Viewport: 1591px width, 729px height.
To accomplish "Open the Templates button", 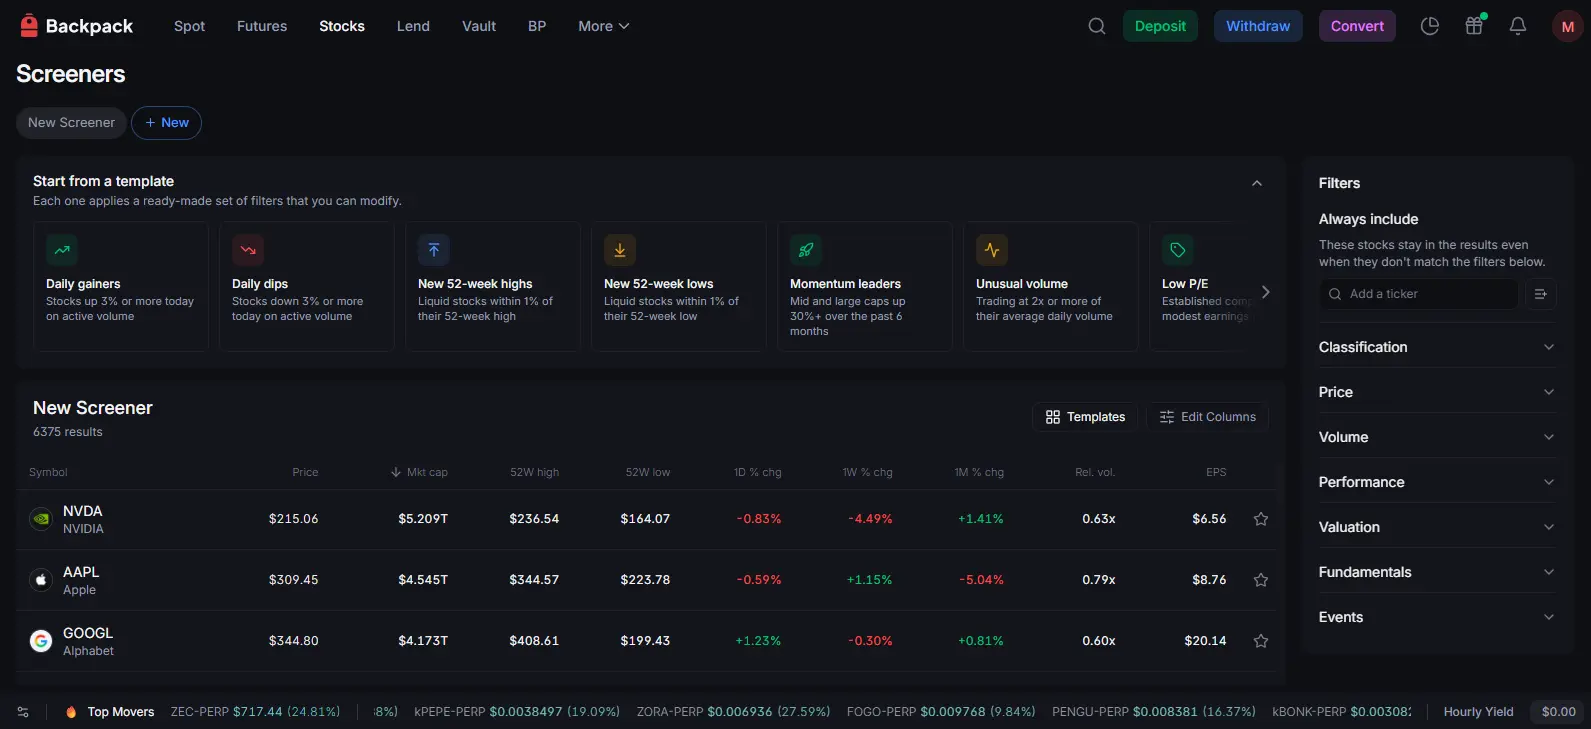I will (1085, 417).
